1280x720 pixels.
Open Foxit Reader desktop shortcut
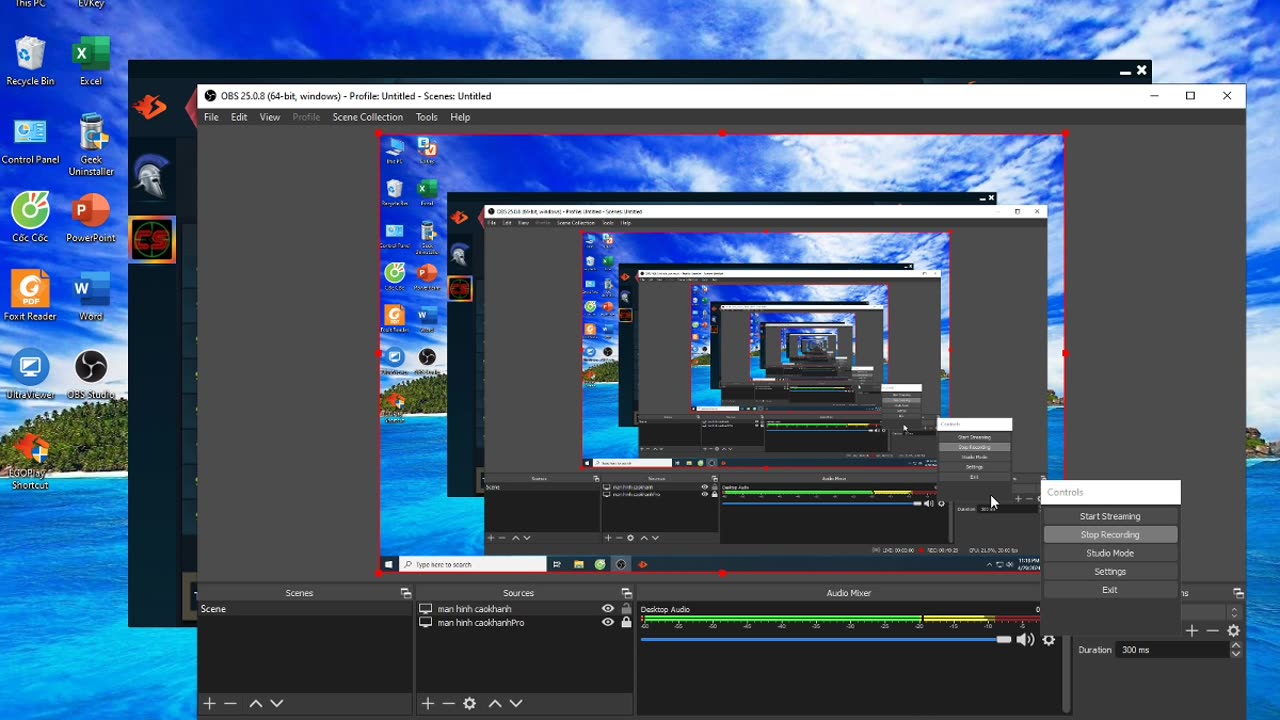(30, 296)
